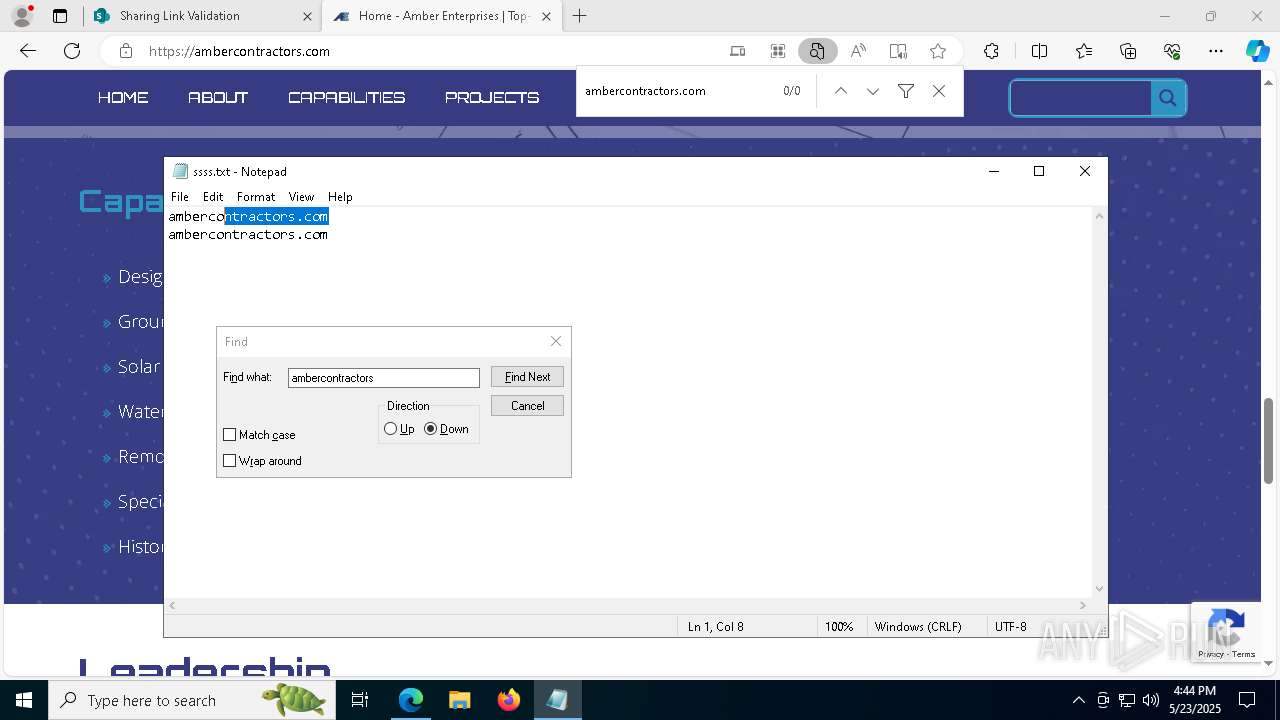Open the Windows Start menu
Viewport: 1280px width, 720px height.
[x=24, y=700]
